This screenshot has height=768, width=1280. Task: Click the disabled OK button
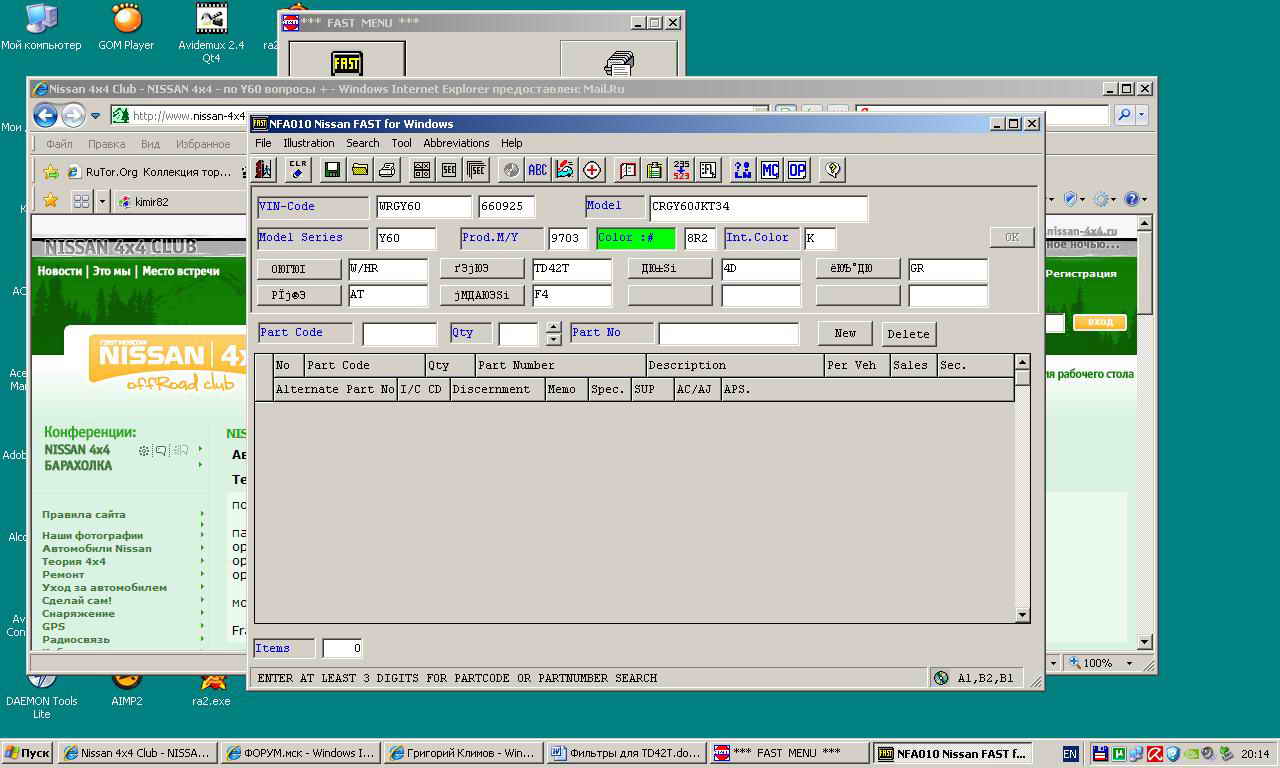1012,237
